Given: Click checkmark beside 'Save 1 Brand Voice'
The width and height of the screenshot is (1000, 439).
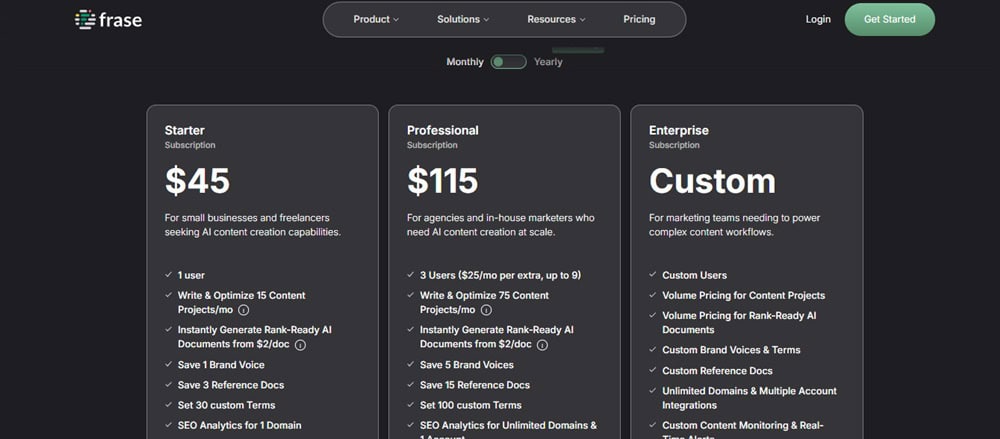Looking at the screenshot, I should [168, 364].
